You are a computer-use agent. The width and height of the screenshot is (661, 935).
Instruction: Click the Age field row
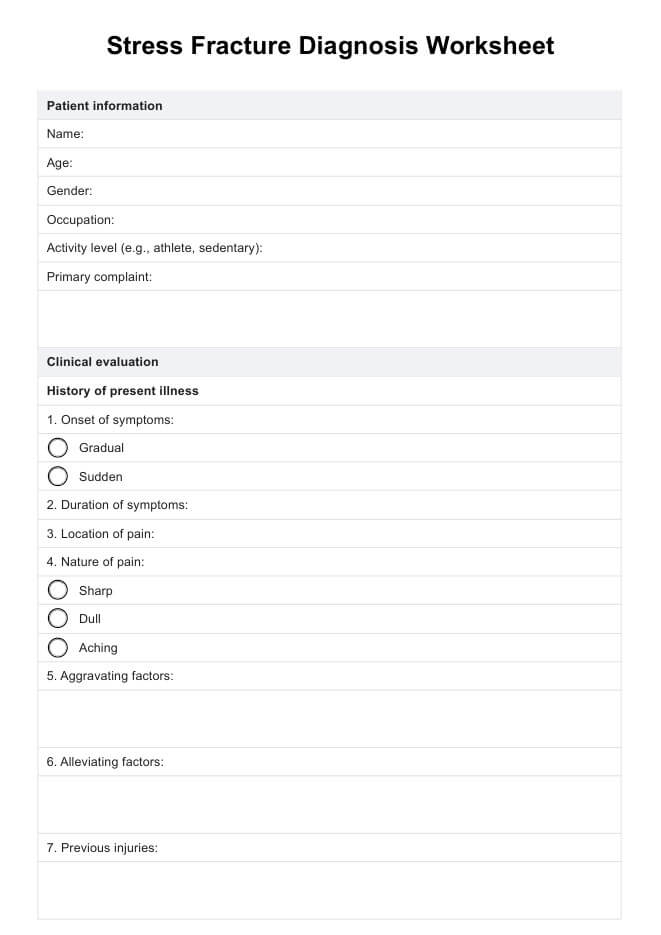330,163
